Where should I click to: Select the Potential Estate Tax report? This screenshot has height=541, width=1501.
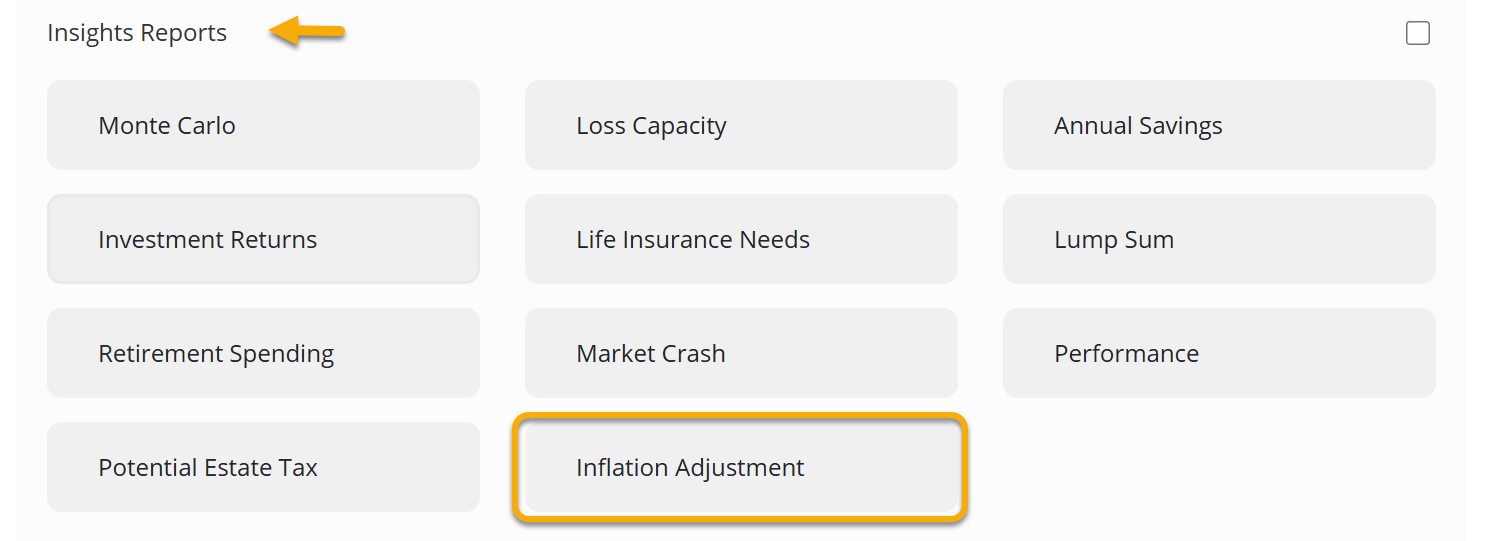tap(263, 467)
